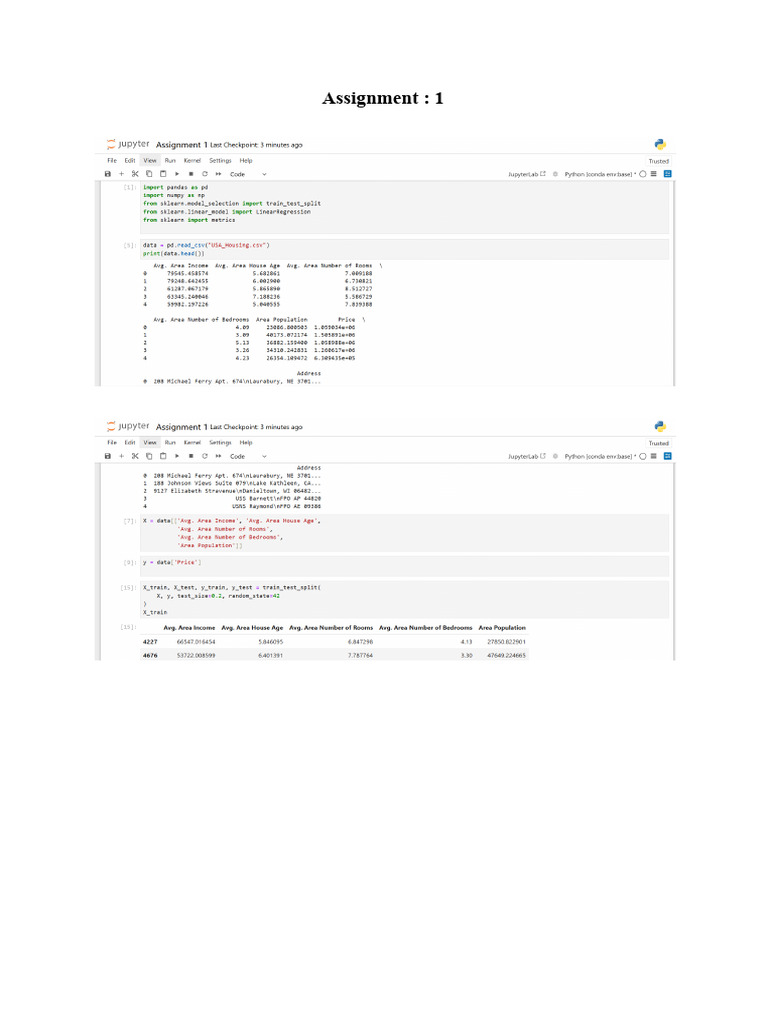This screenshot has width=768, height=1024.
Task: Click the Trusted button in the second notebook
Action: (658, 443)
